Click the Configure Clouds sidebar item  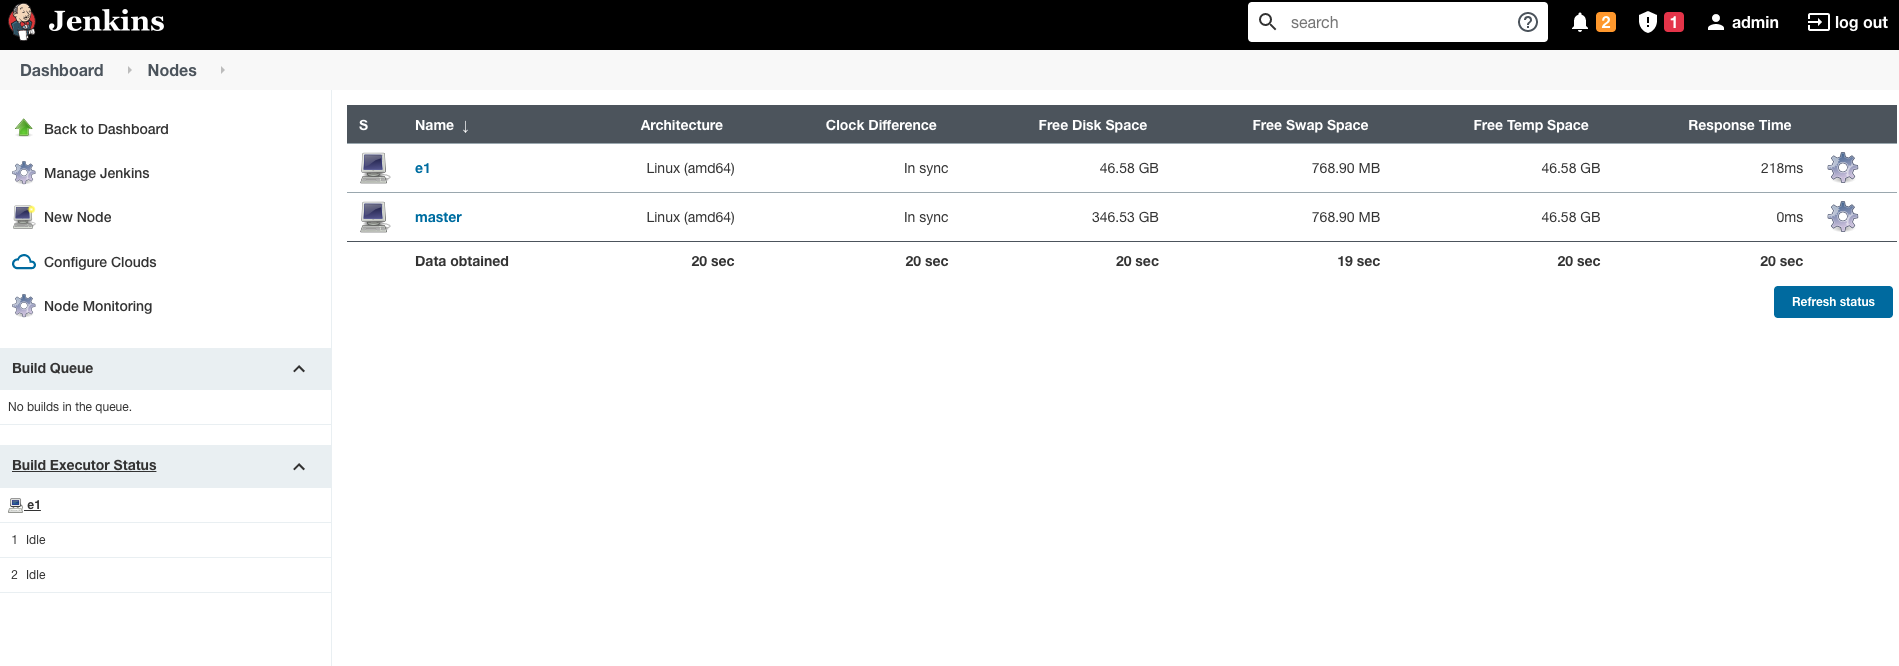pyautogui.click(x=100, y=262)
